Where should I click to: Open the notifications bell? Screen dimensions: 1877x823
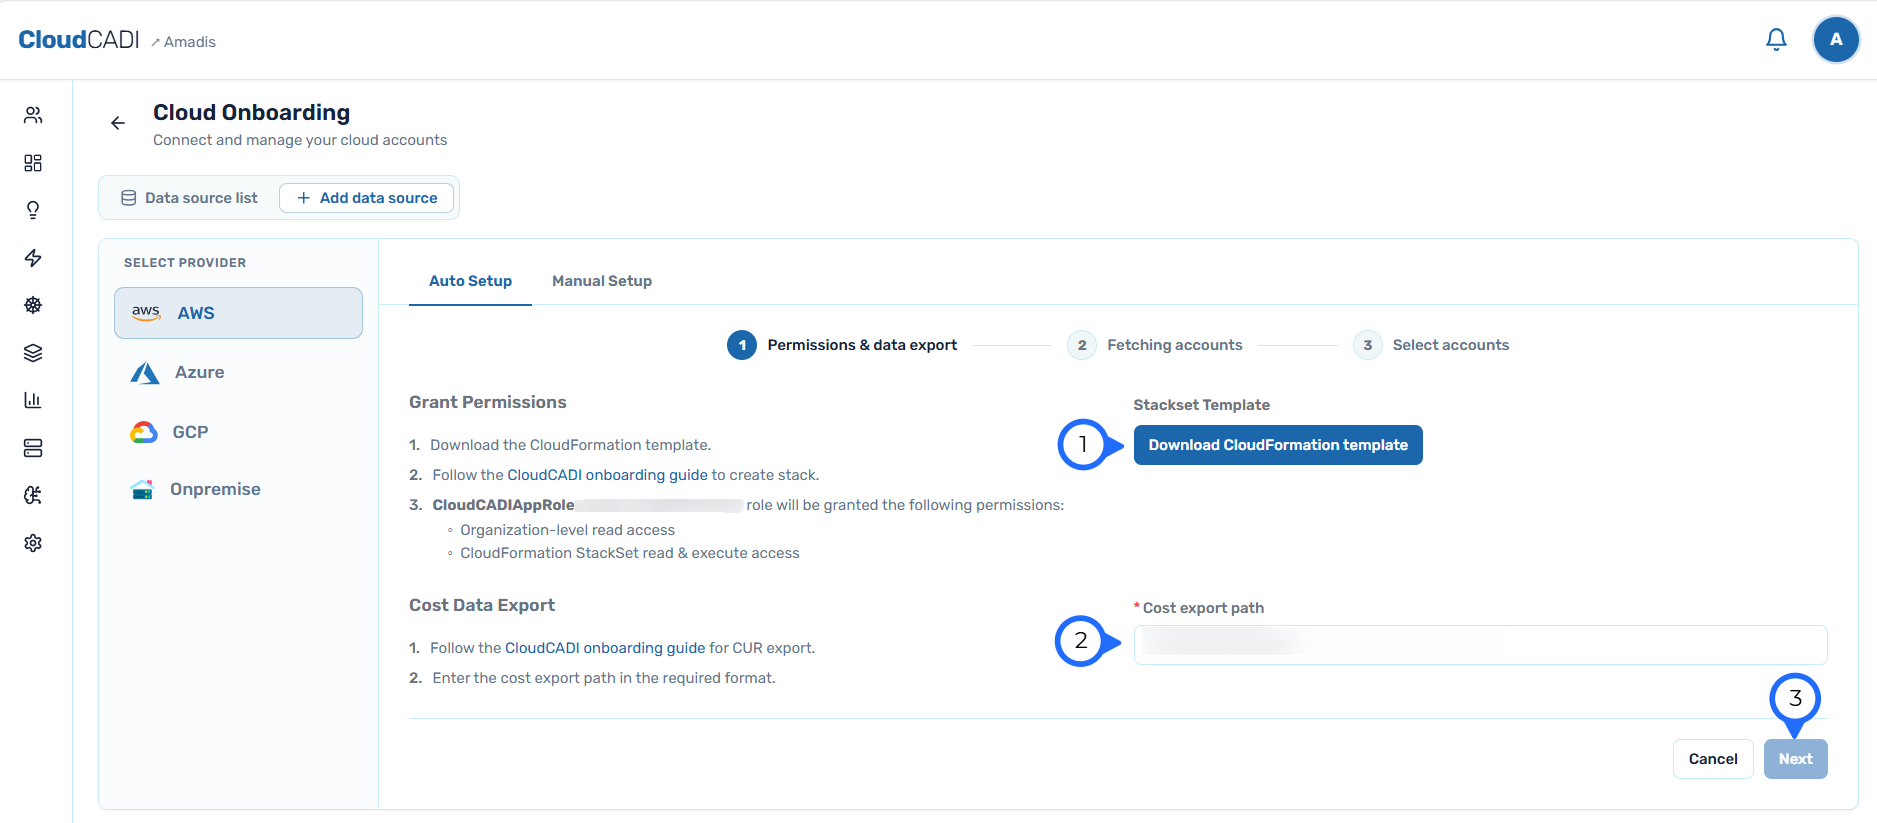[1776, 40]
